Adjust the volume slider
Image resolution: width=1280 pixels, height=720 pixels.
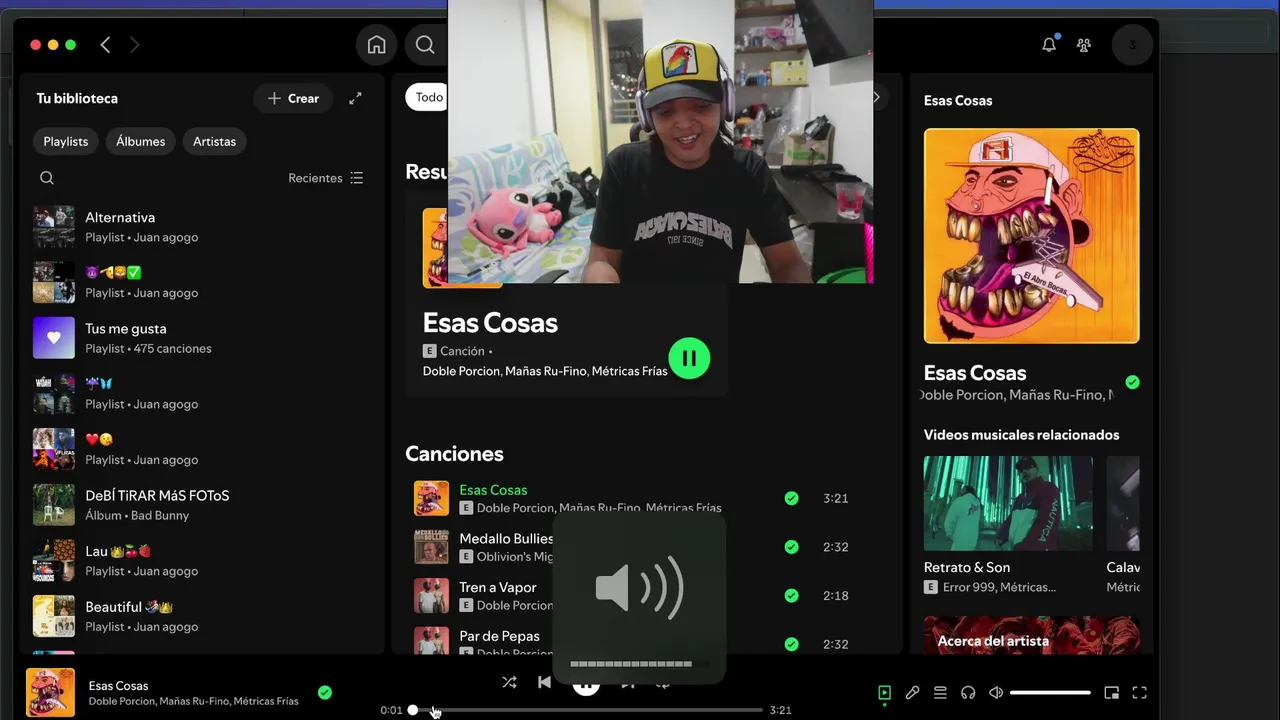tap(1050, 692)
